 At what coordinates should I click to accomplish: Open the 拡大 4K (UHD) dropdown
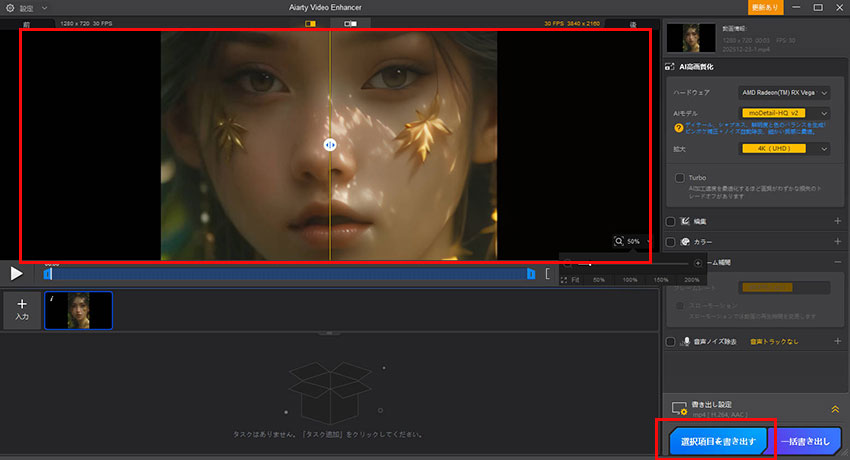click(x=784, y=148)
